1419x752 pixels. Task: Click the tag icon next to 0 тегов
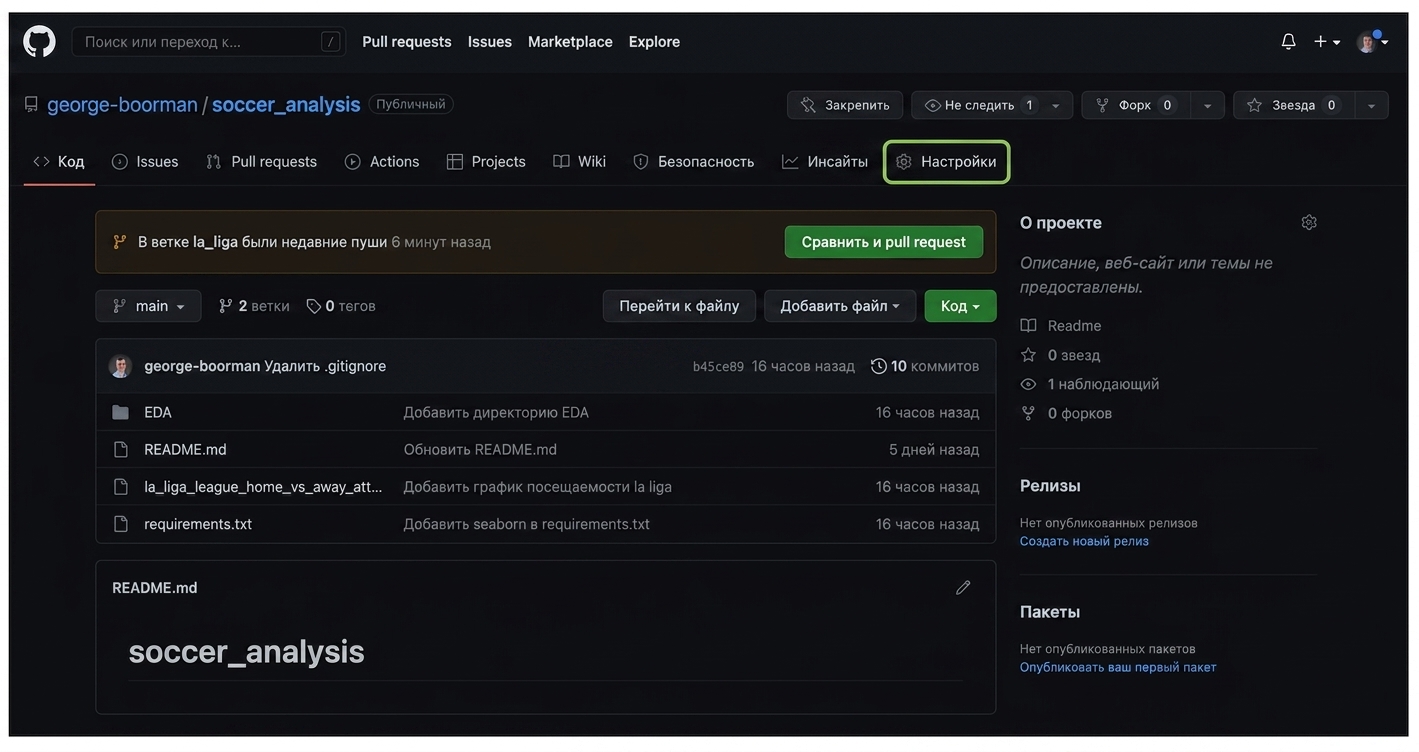[x=314, y=306]
